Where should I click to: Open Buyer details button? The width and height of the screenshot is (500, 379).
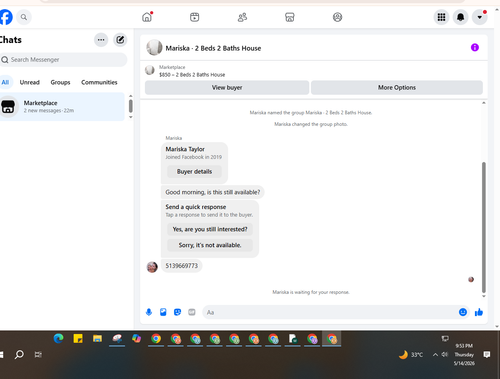[x=194, y=172]
